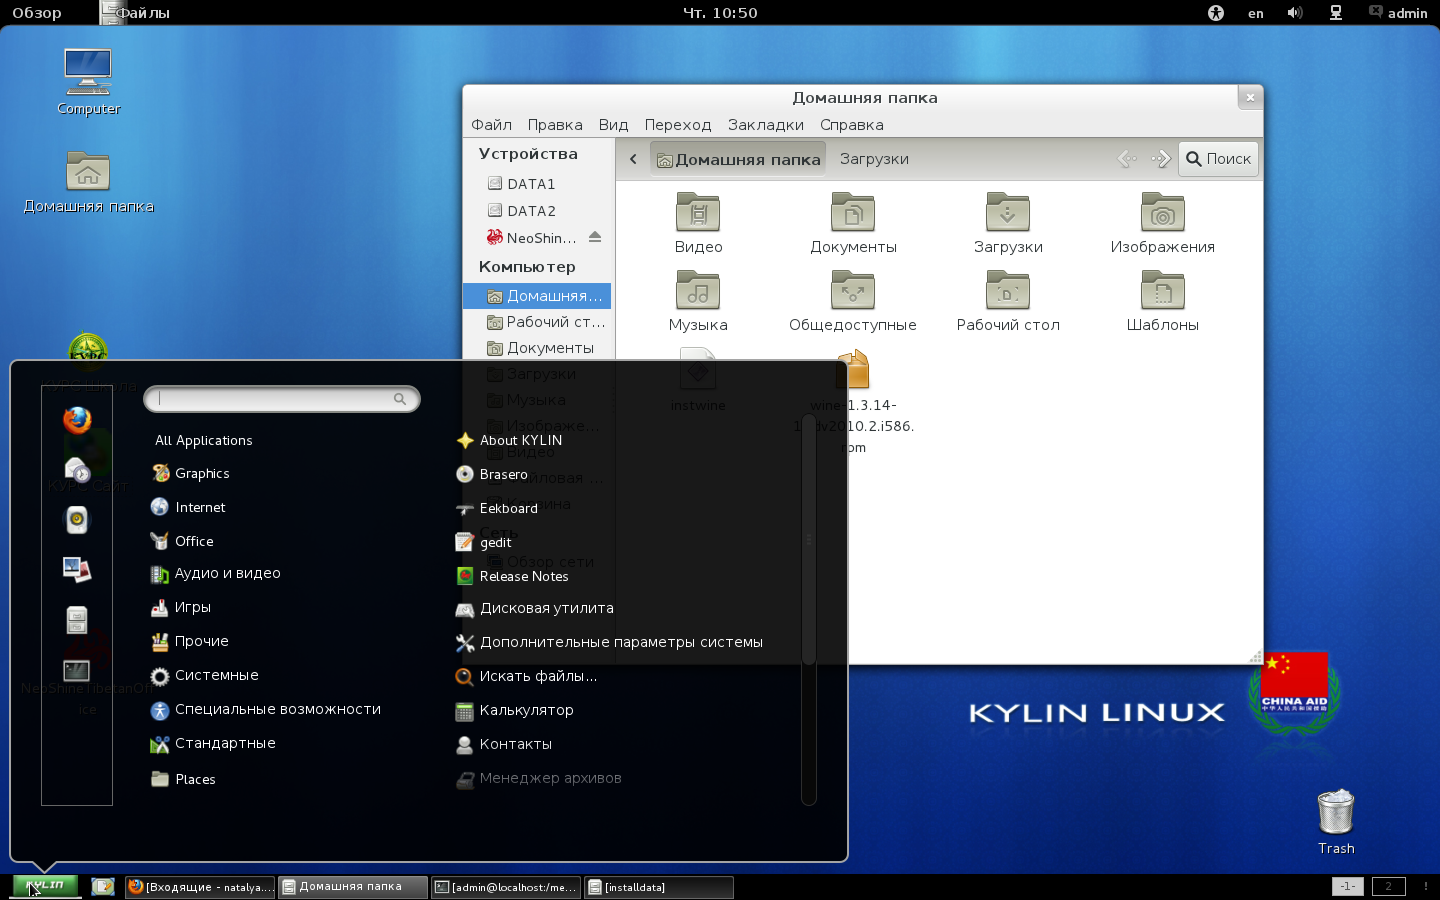
Task: Open the gedit text editor
Action: [x=495, y=543]
